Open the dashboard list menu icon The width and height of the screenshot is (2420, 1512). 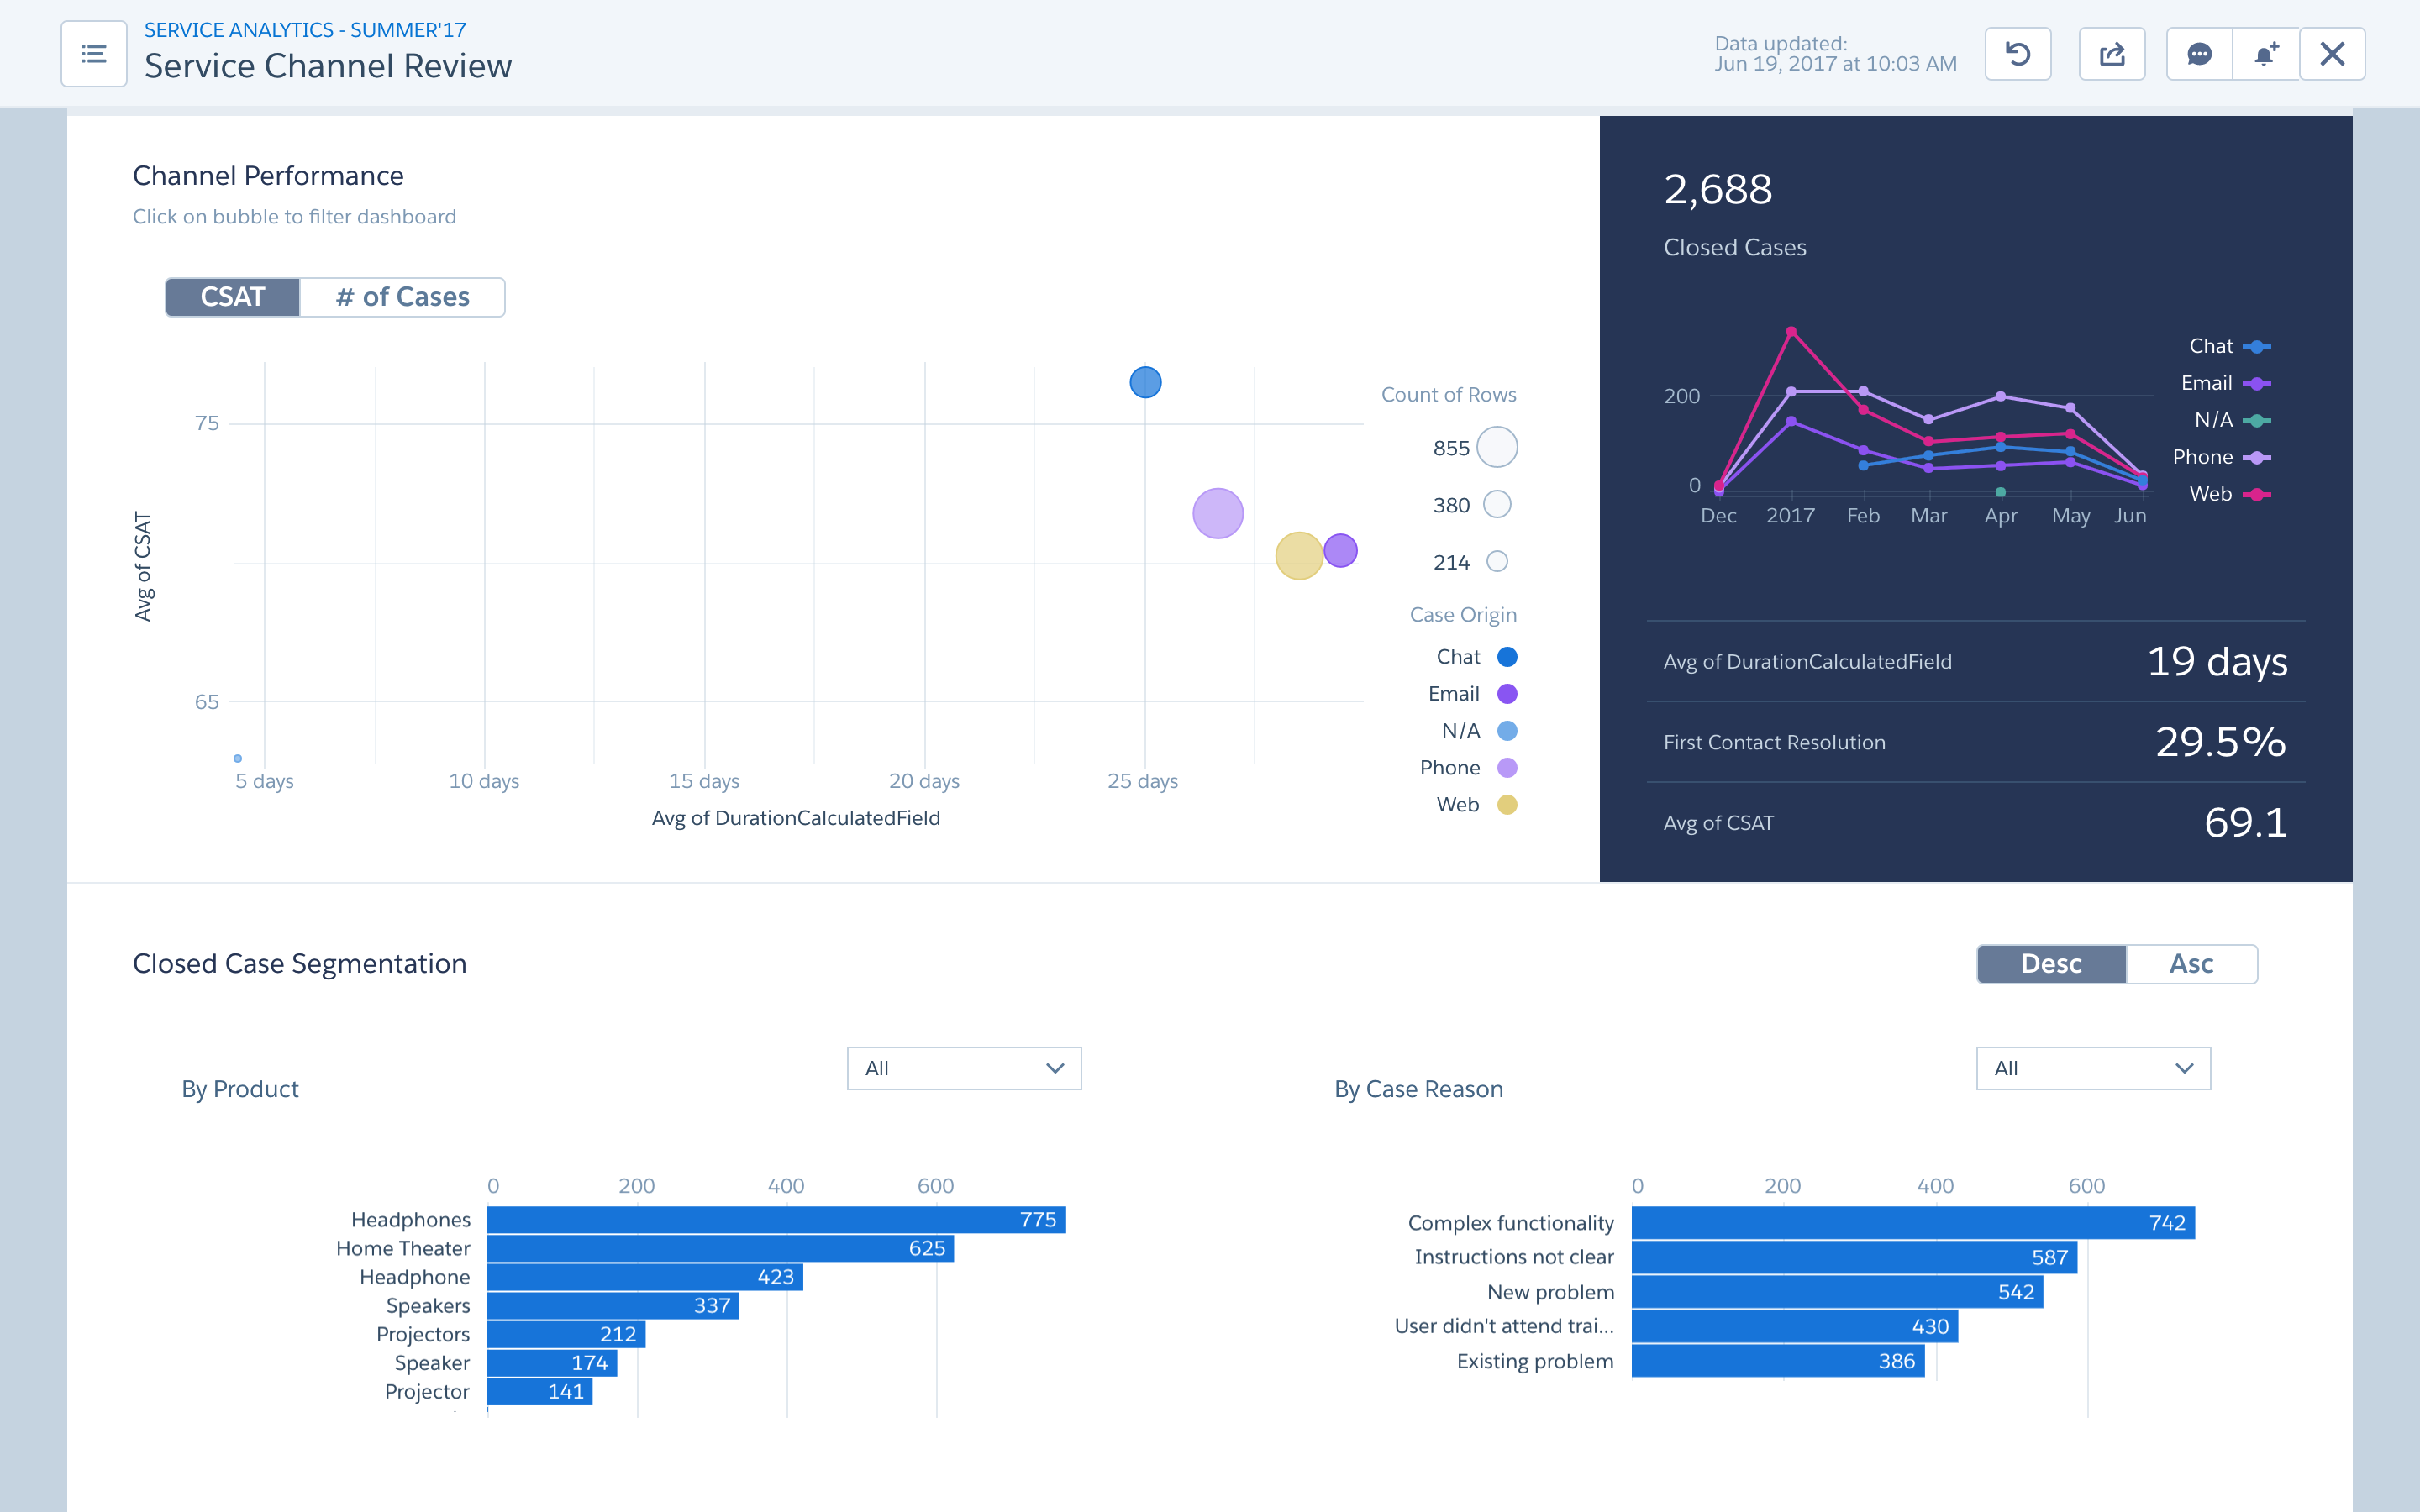[93, 54]
